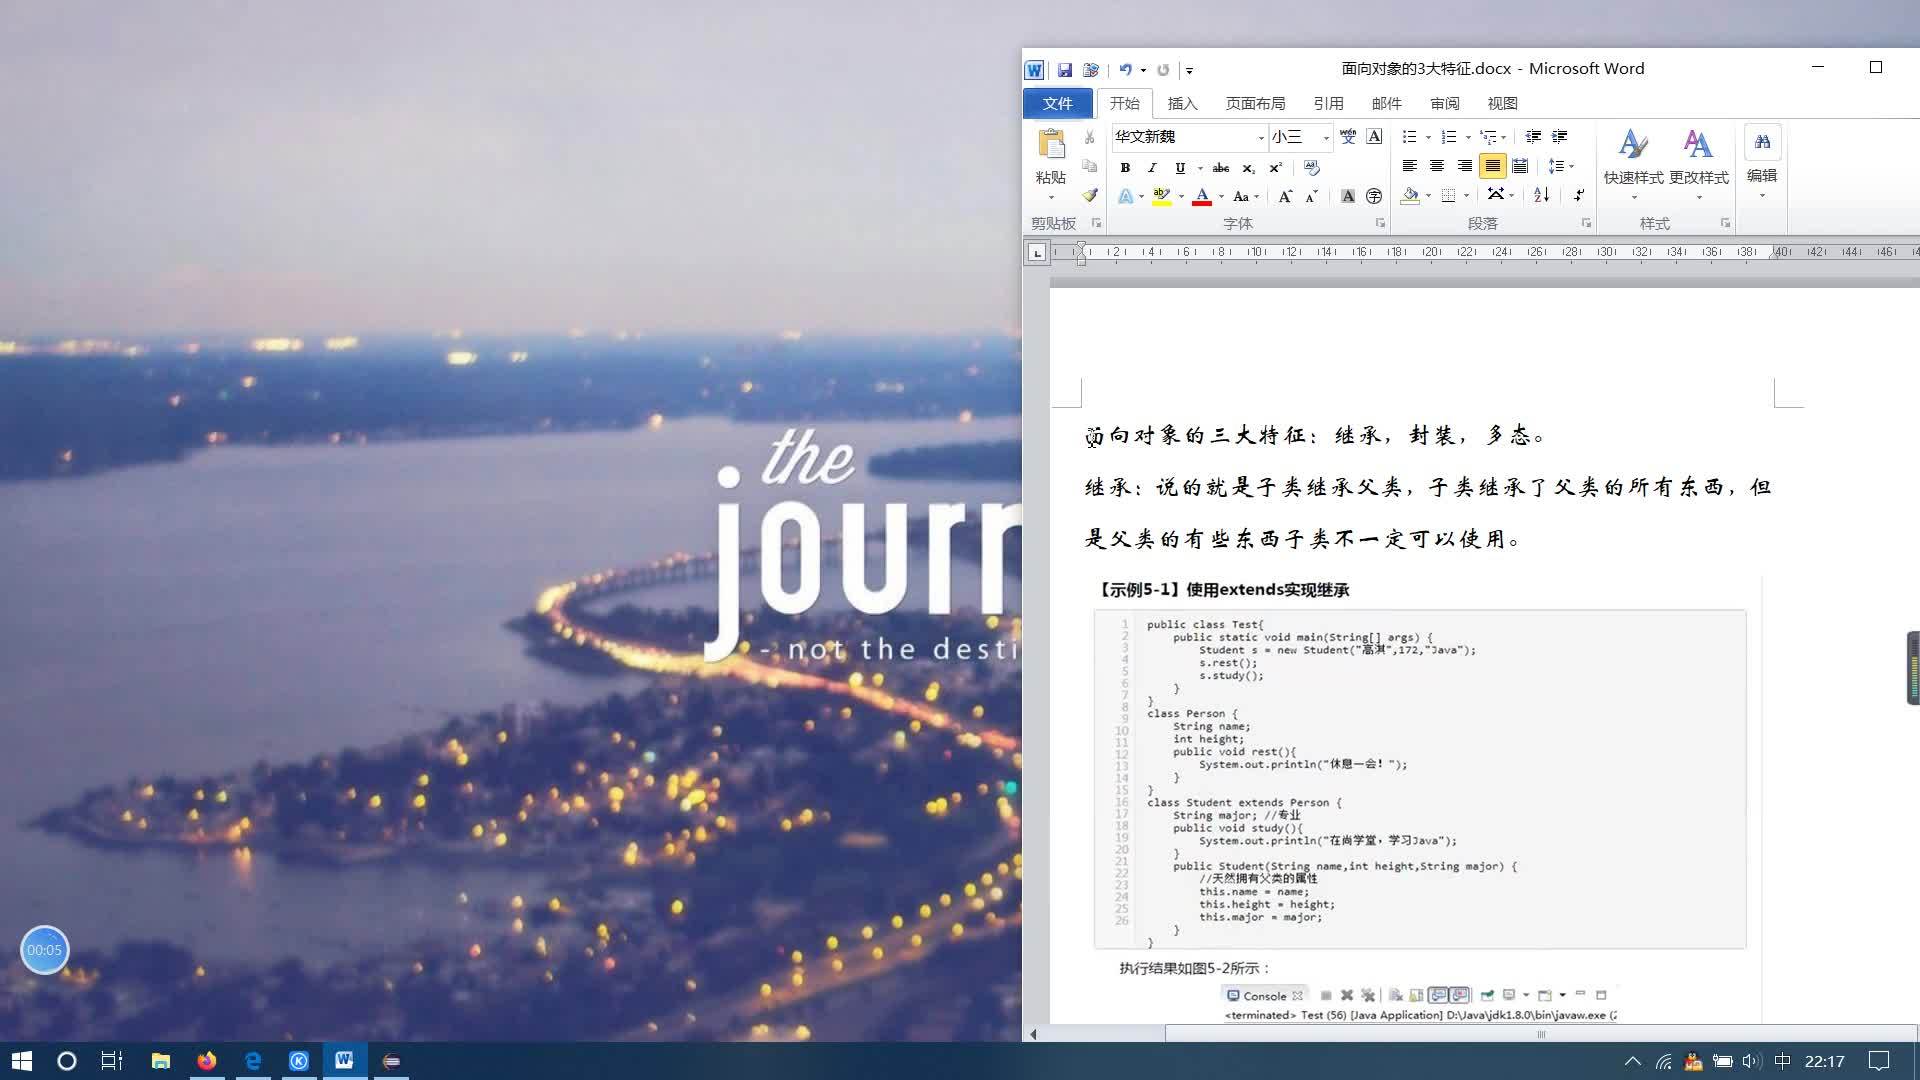Viewport: 1920px width, 1080px height.
Task: Click the Copy icon
Action: pyautogui.click(x=1090, y=166)
